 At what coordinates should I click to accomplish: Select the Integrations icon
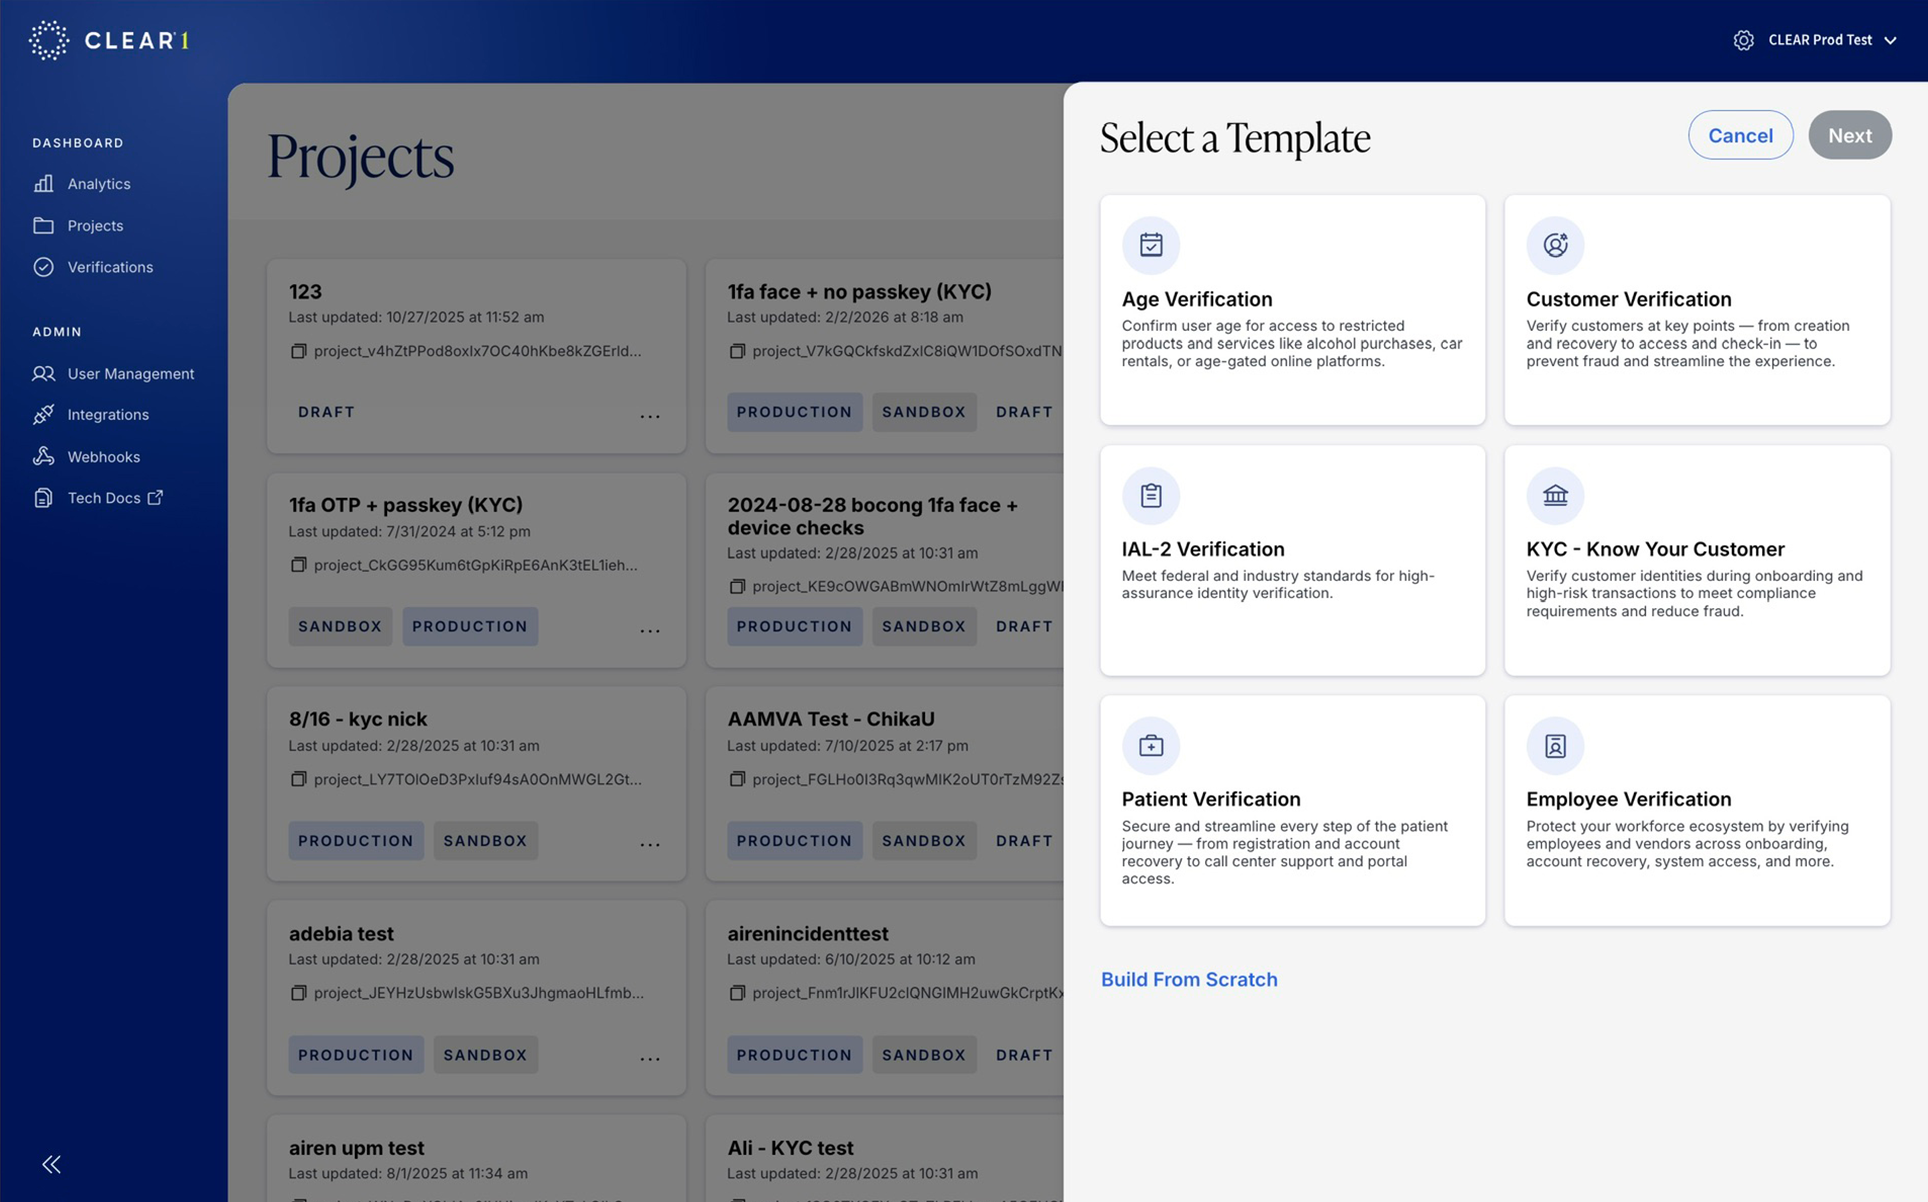point(44,414)
